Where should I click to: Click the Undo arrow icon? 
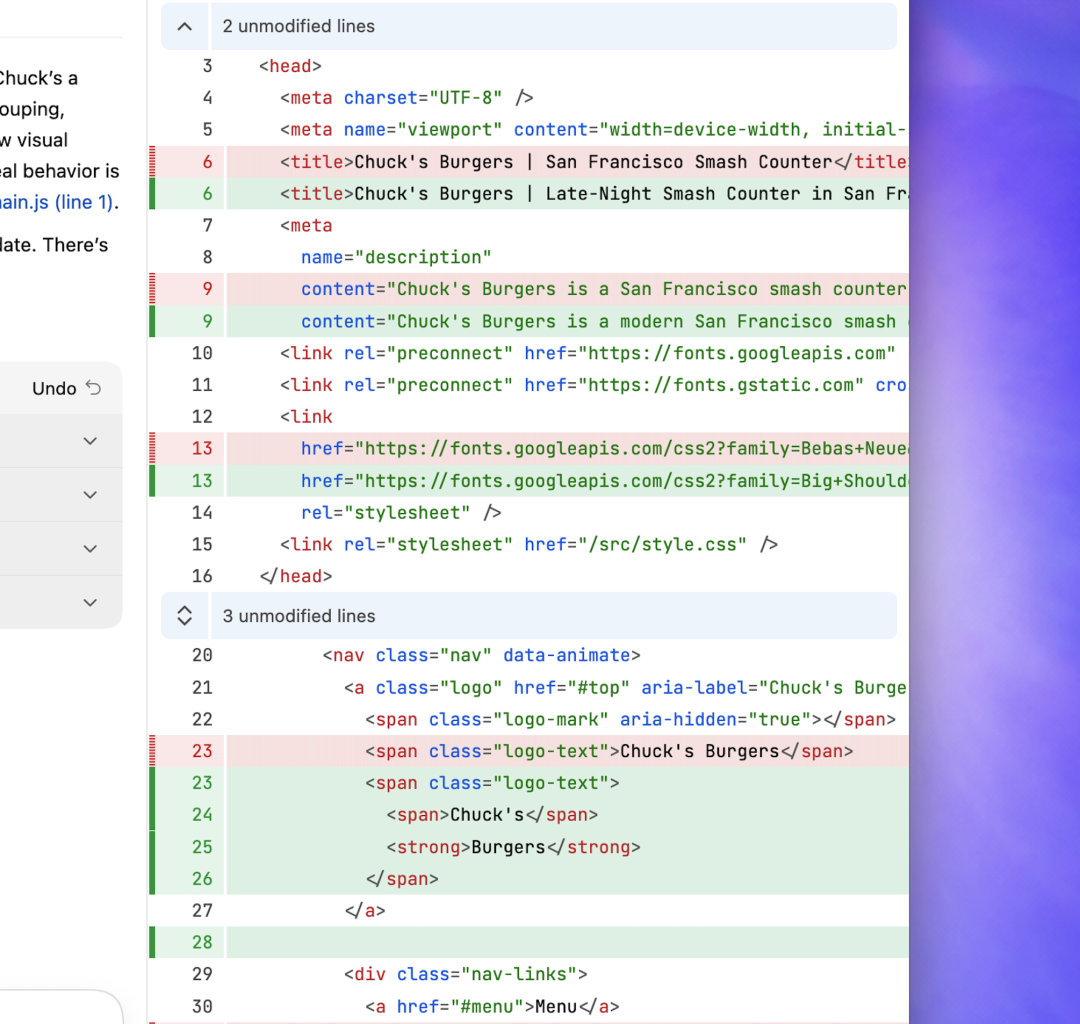(x=94, y=388)
